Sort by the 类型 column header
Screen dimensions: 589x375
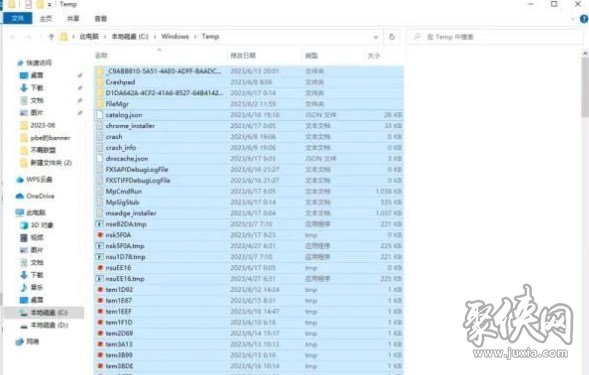pyautogui.click(x=311, y=56)
